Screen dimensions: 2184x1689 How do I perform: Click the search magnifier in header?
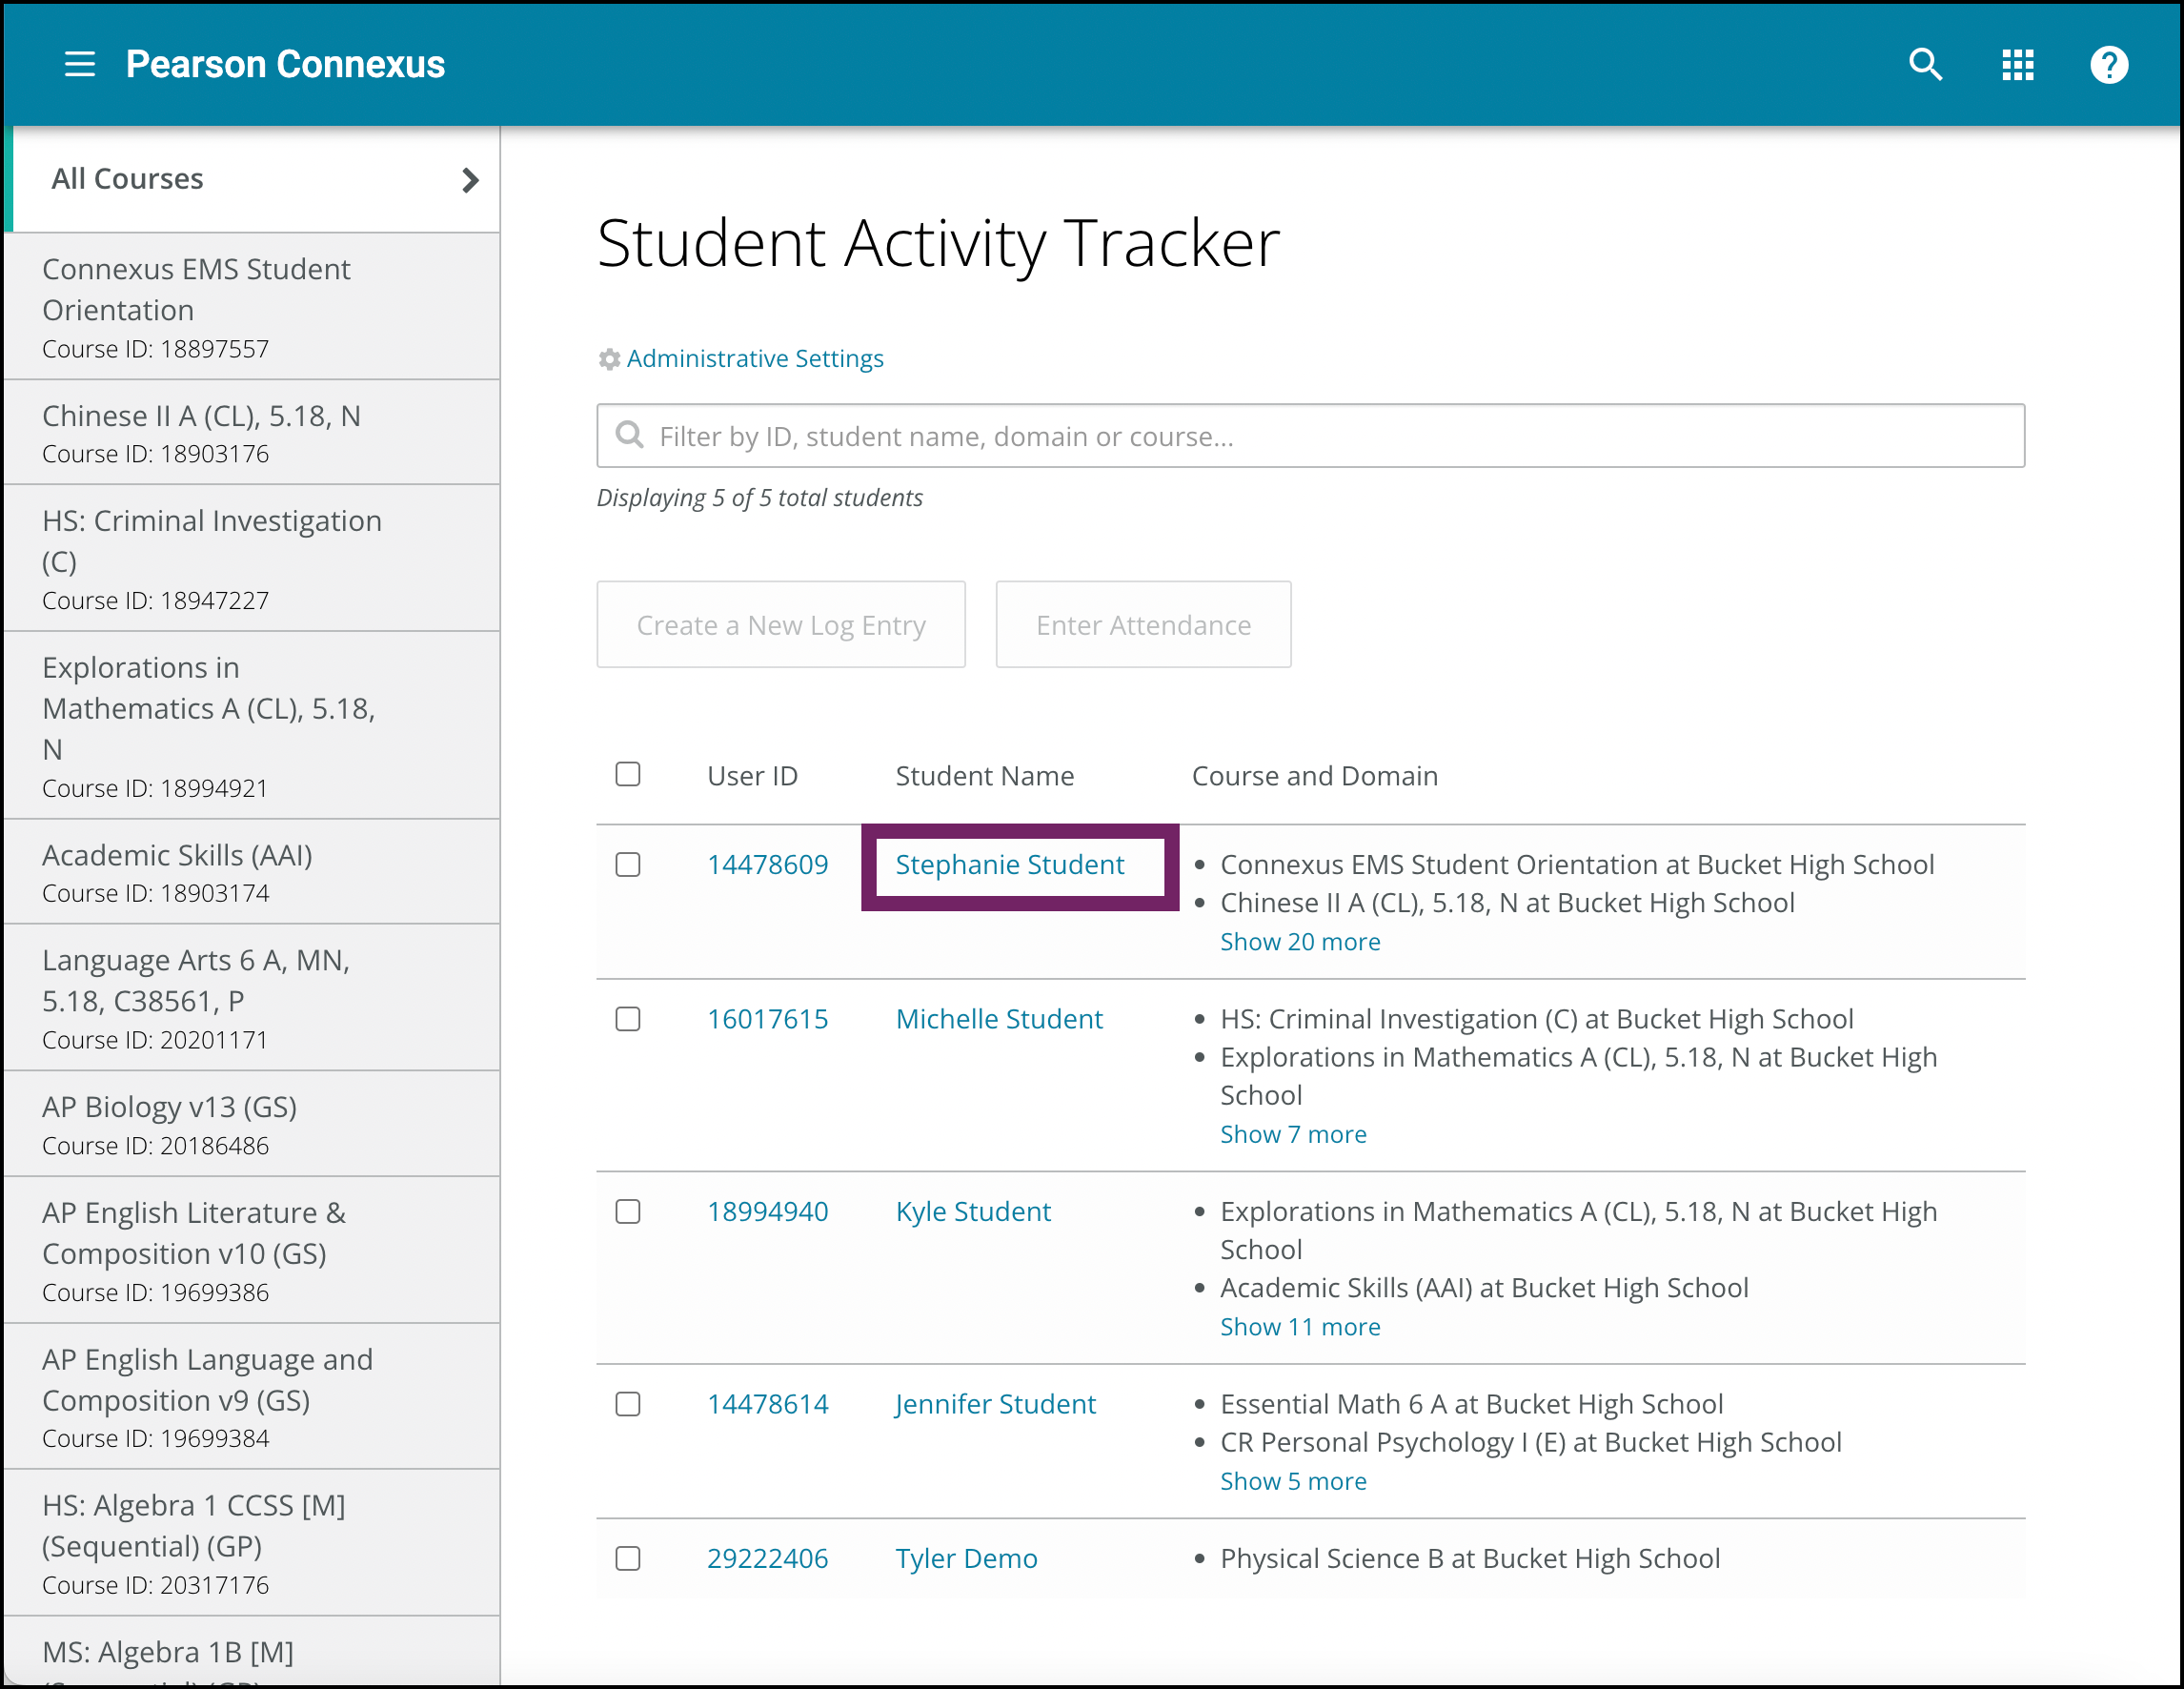pos(1925,65)
